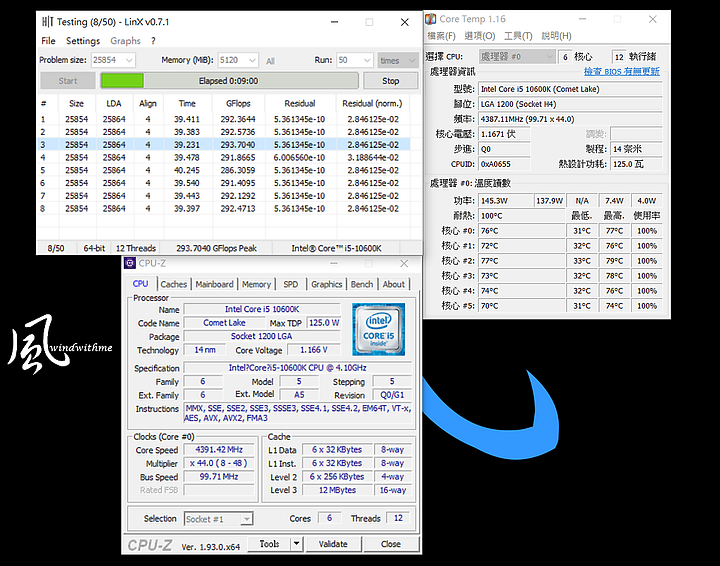Close the LinX window
720x566 pixels.
tap(405, 22)
